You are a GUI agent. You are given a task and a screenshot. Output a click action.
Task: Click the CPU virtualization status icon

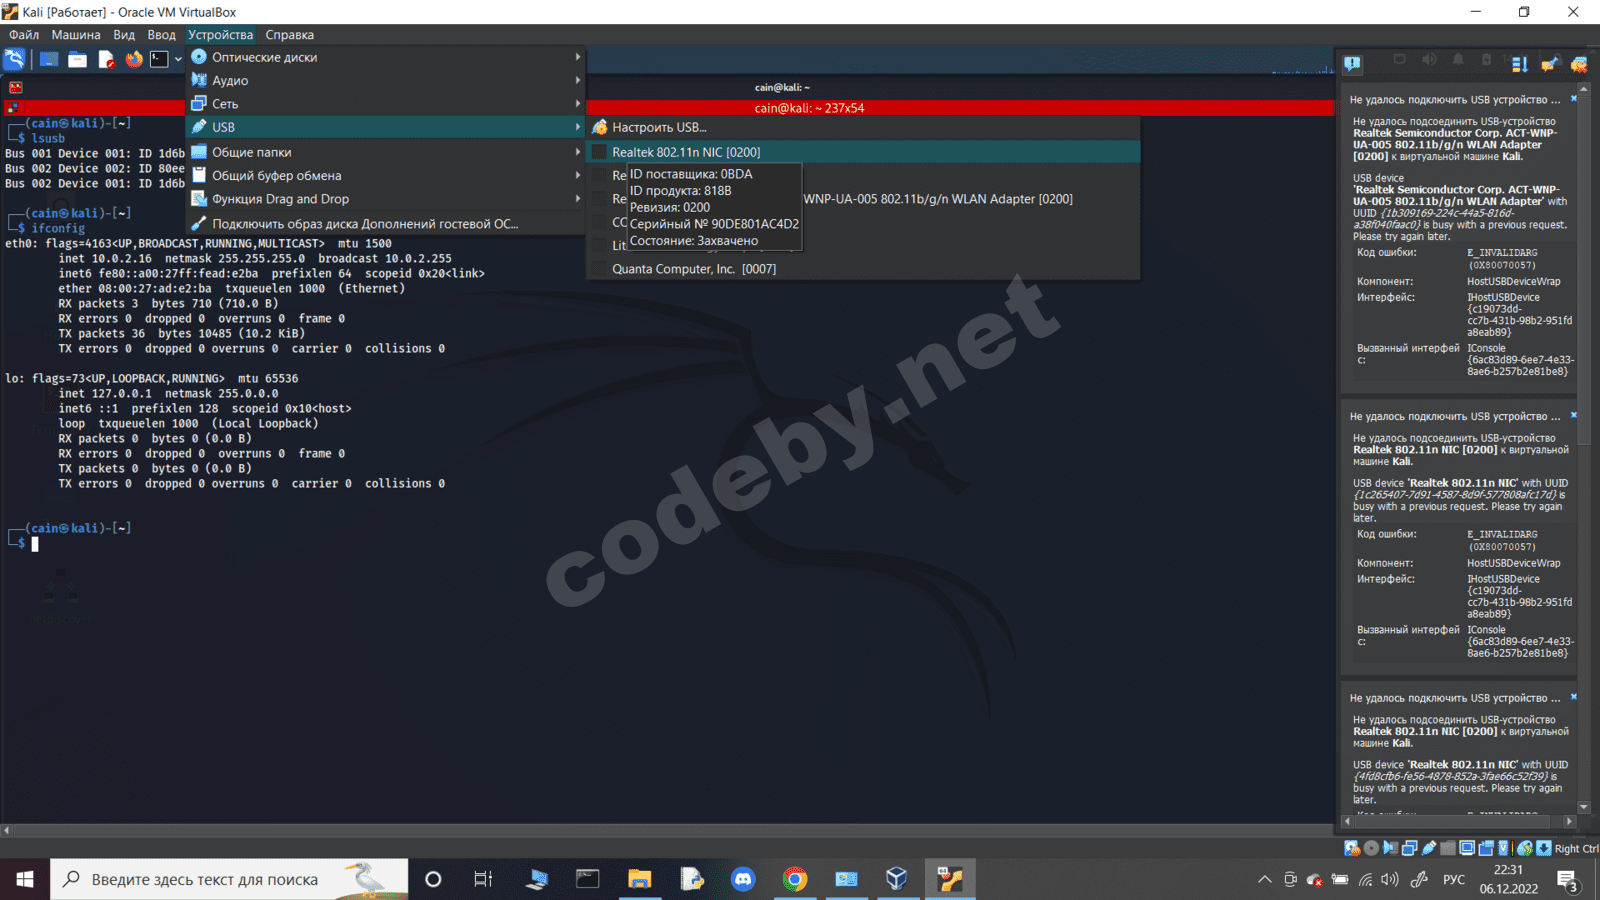(x=1504, y=848)
